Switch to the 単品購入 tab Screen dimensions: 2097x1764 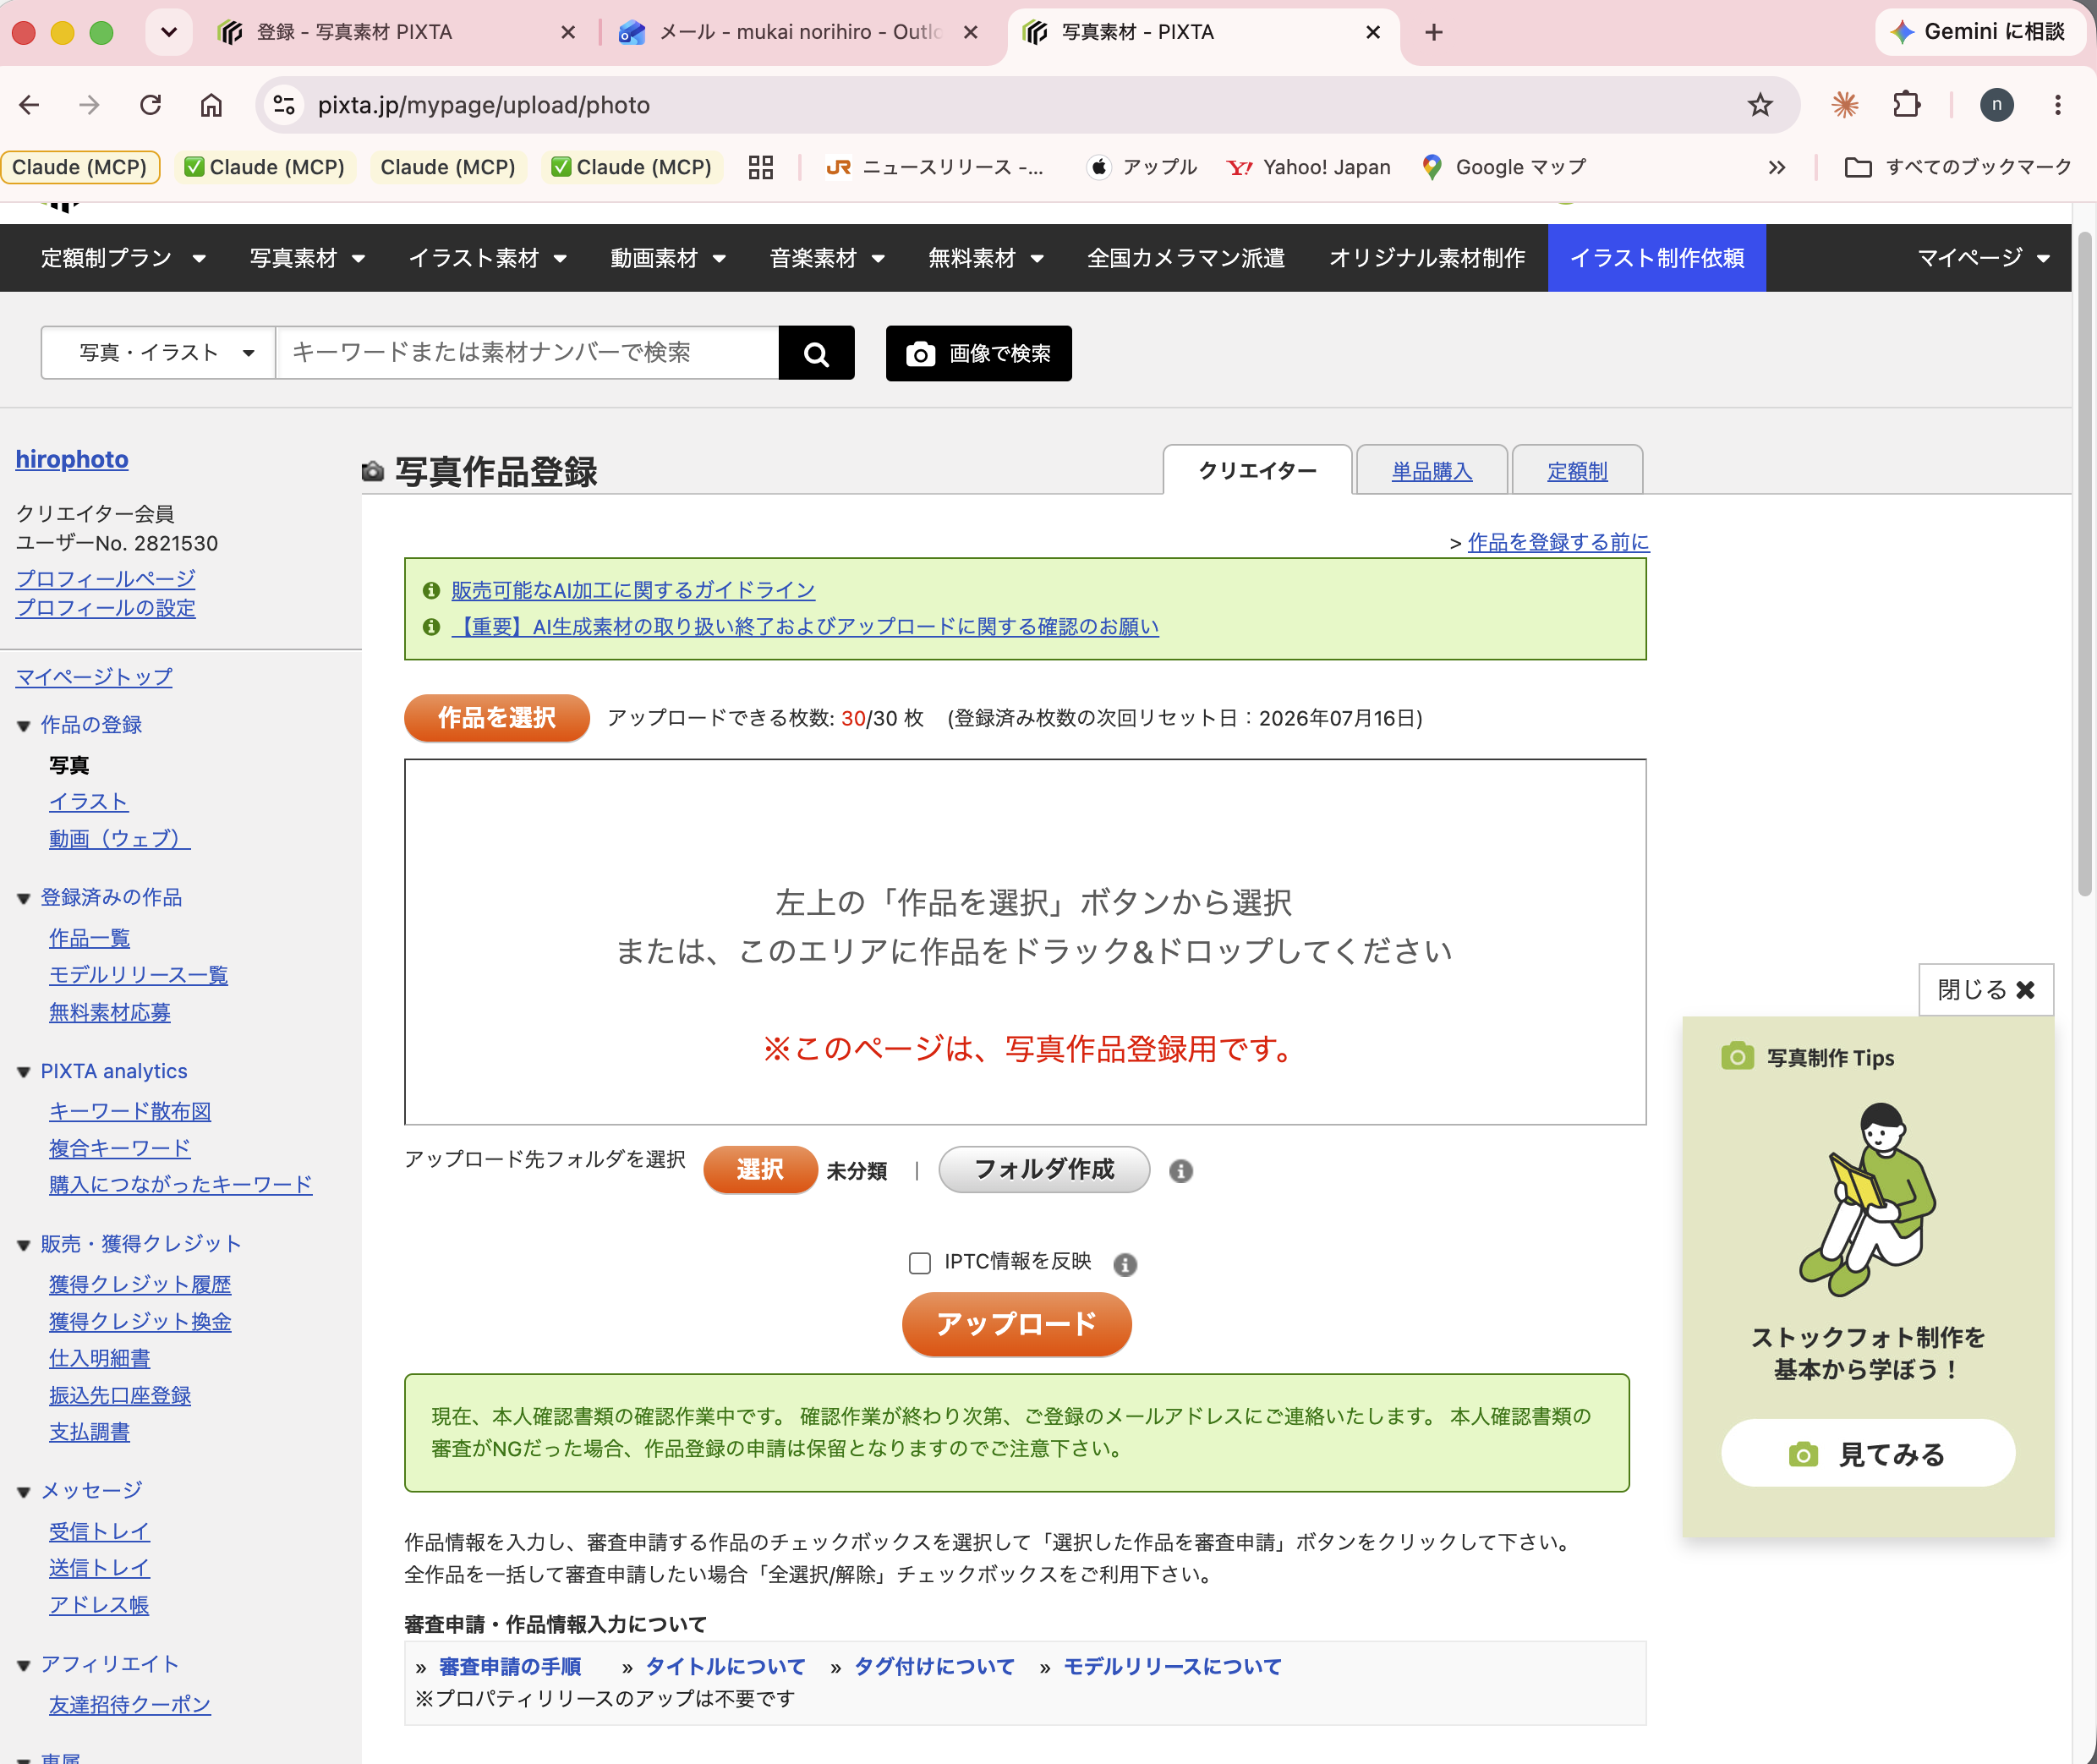pyautogui.click(x=1432, y=470)
